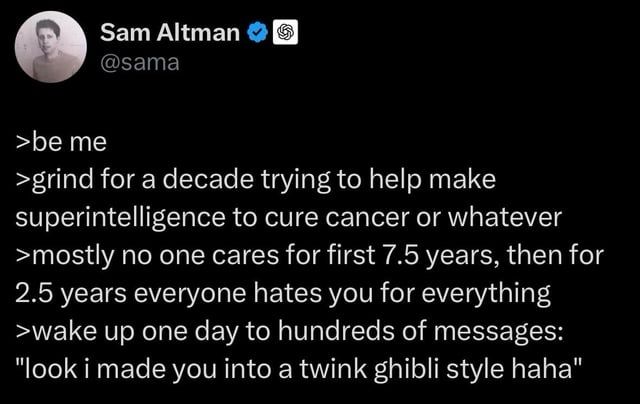The image size is (640, 404).
Task: Click the blue verified checkmark badge
Action: click(256, 33)
